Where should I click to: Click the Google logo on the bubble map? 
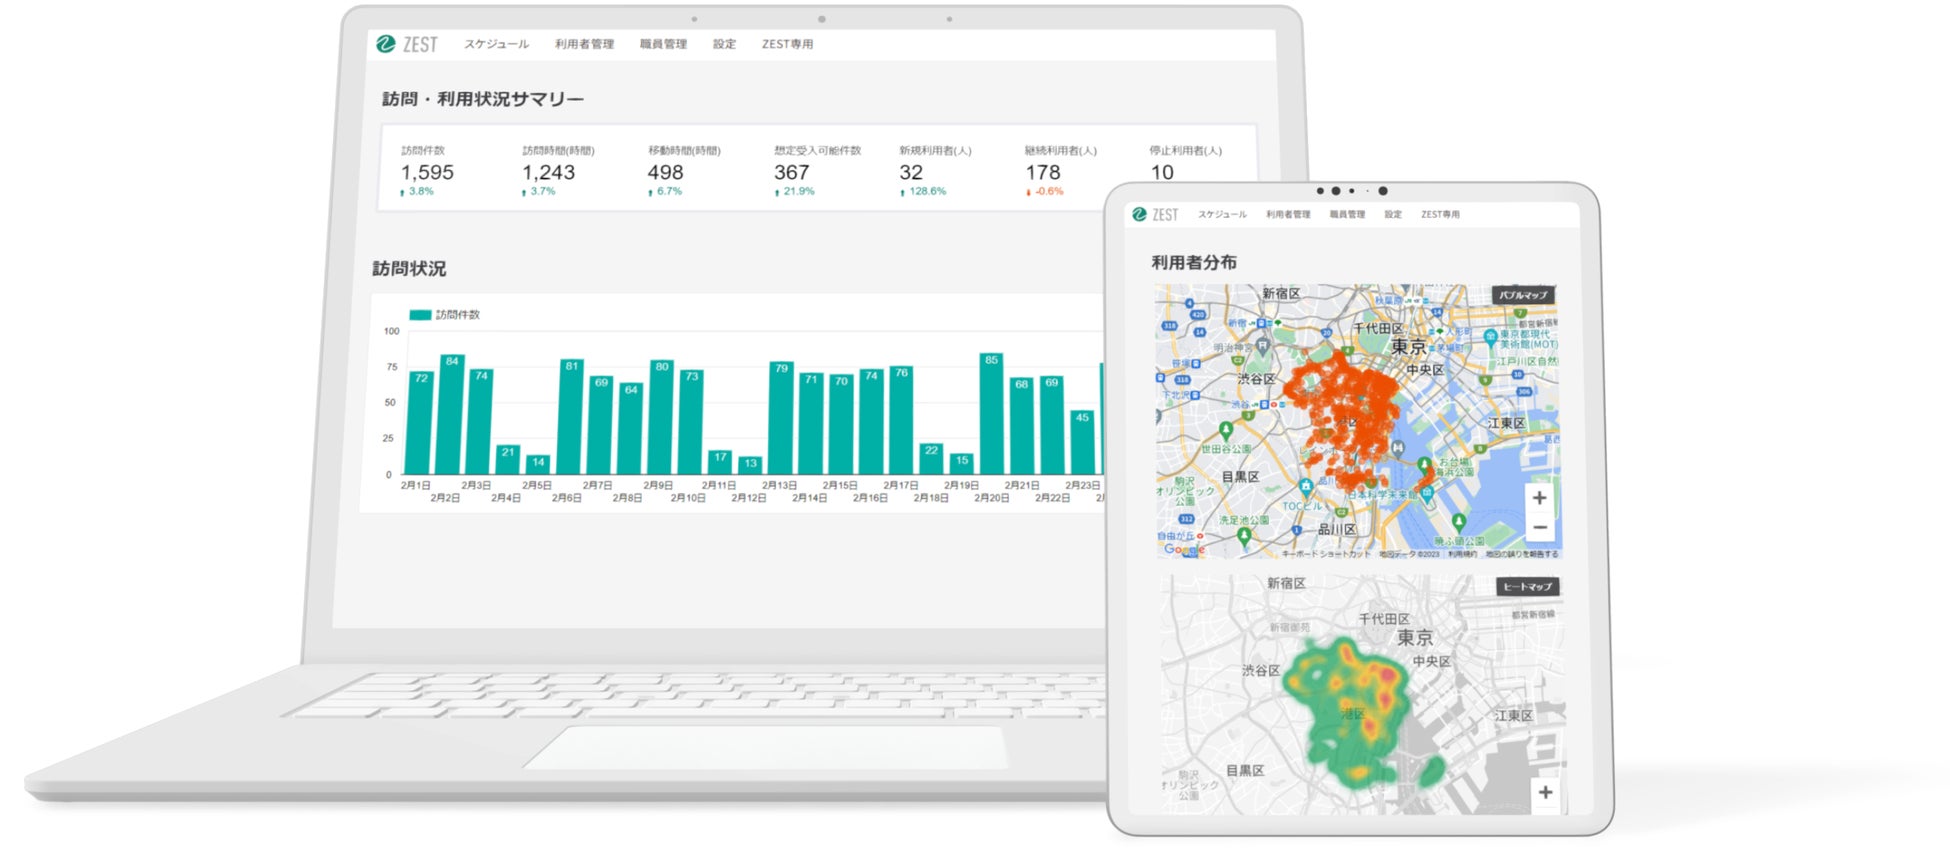pyautogui.click(x=1184, y=549)
